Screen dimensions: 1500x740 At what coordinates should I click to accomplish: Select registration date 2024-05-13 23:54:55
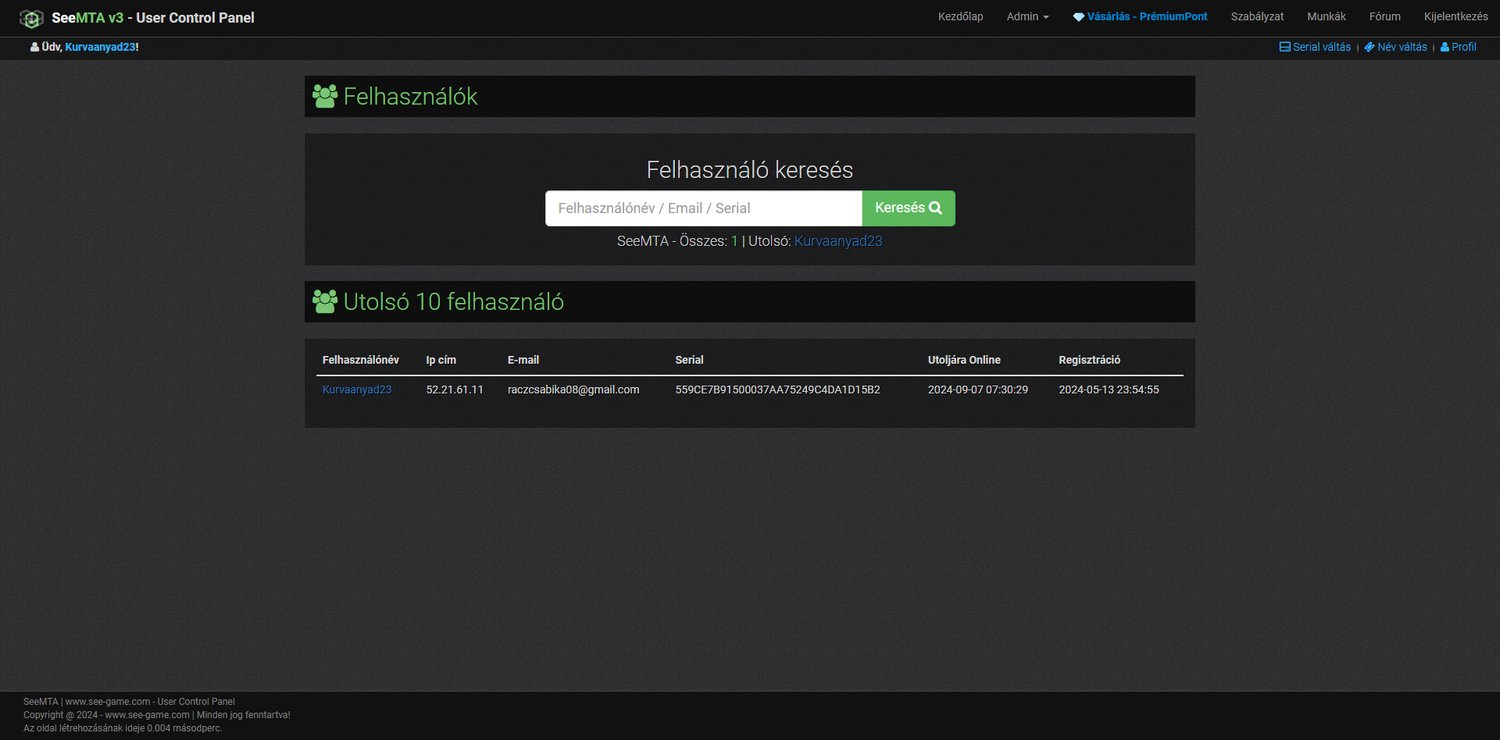pyautogui.click(x=1109, y=390)
